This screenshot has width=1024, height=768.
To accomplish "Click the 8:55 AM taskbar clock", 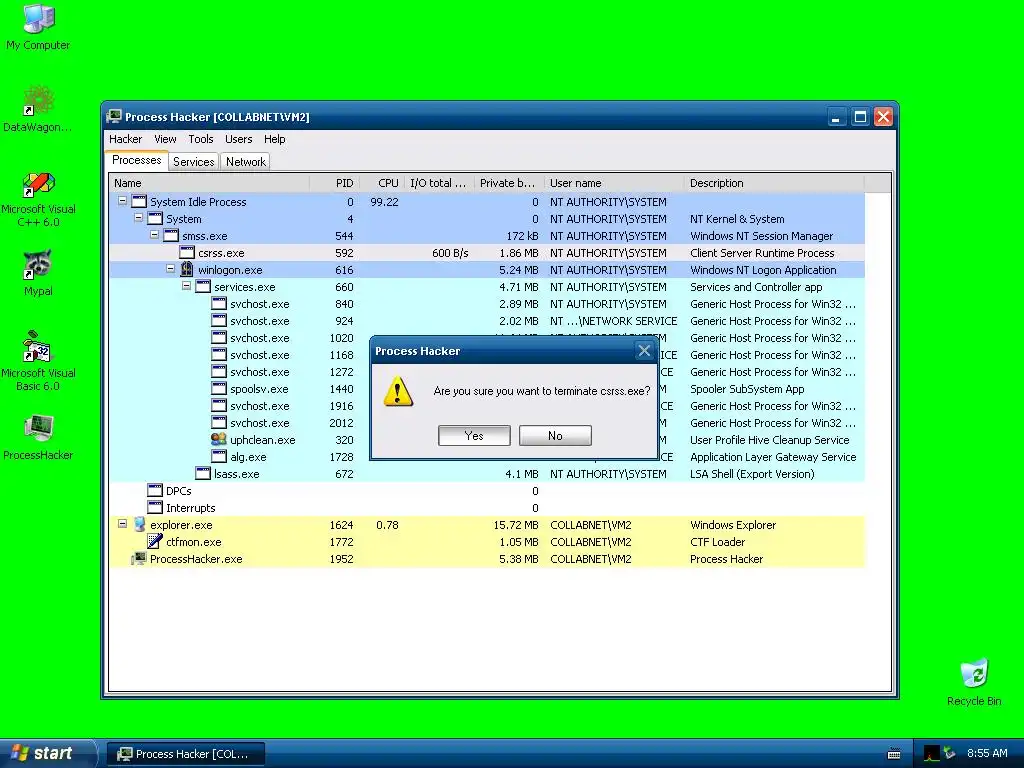I will pos(987,753).
